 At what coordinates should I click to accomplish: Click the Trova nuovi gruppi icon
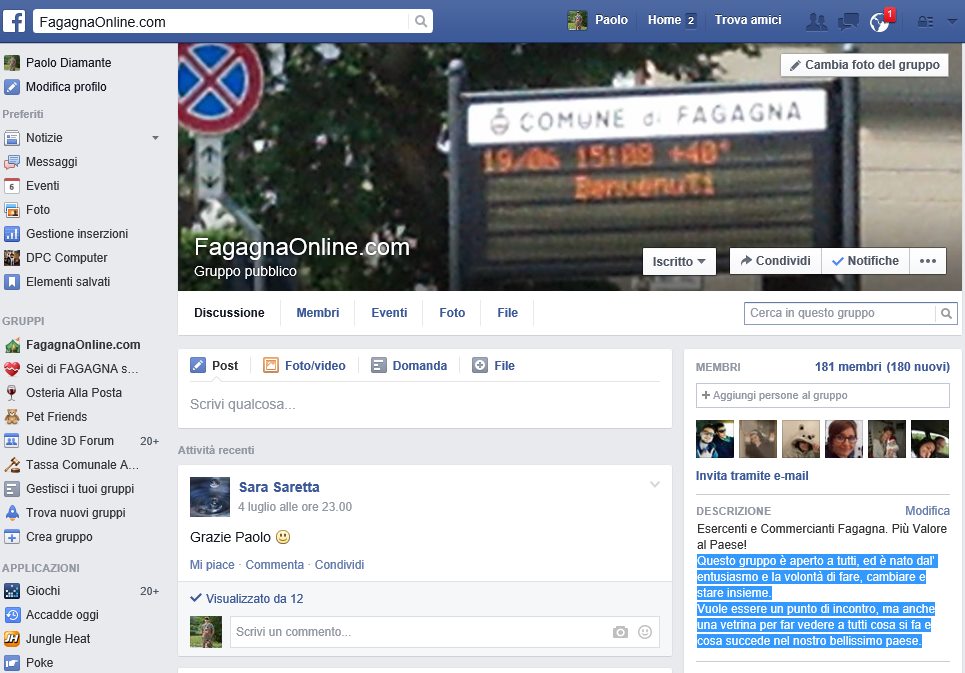[x=12, y=512]
